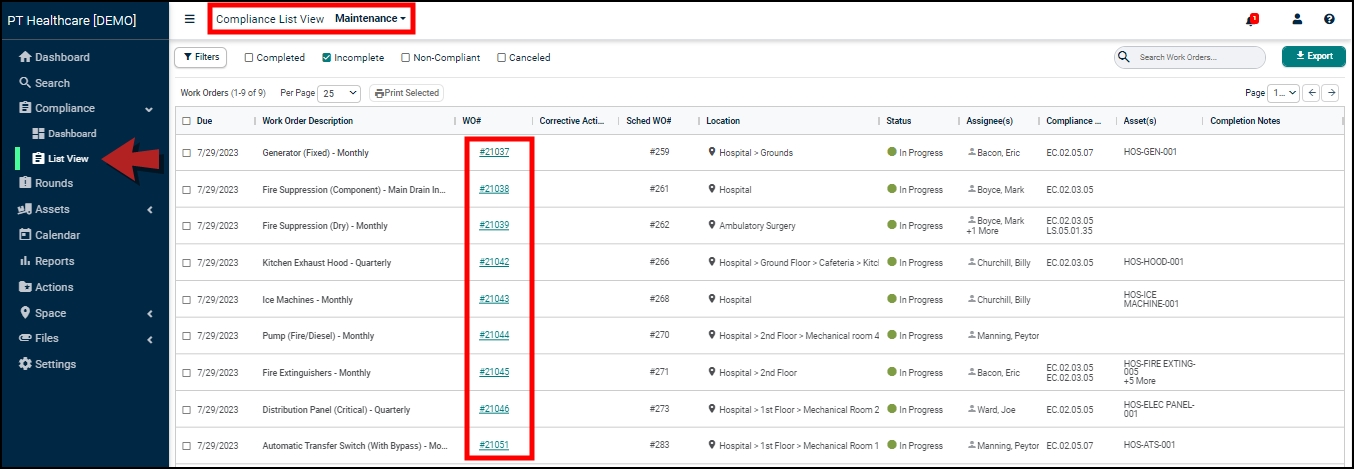The image size is (1354, 469).
Task: Expand the Files sidebar section
Action: [x=149, y=339]
